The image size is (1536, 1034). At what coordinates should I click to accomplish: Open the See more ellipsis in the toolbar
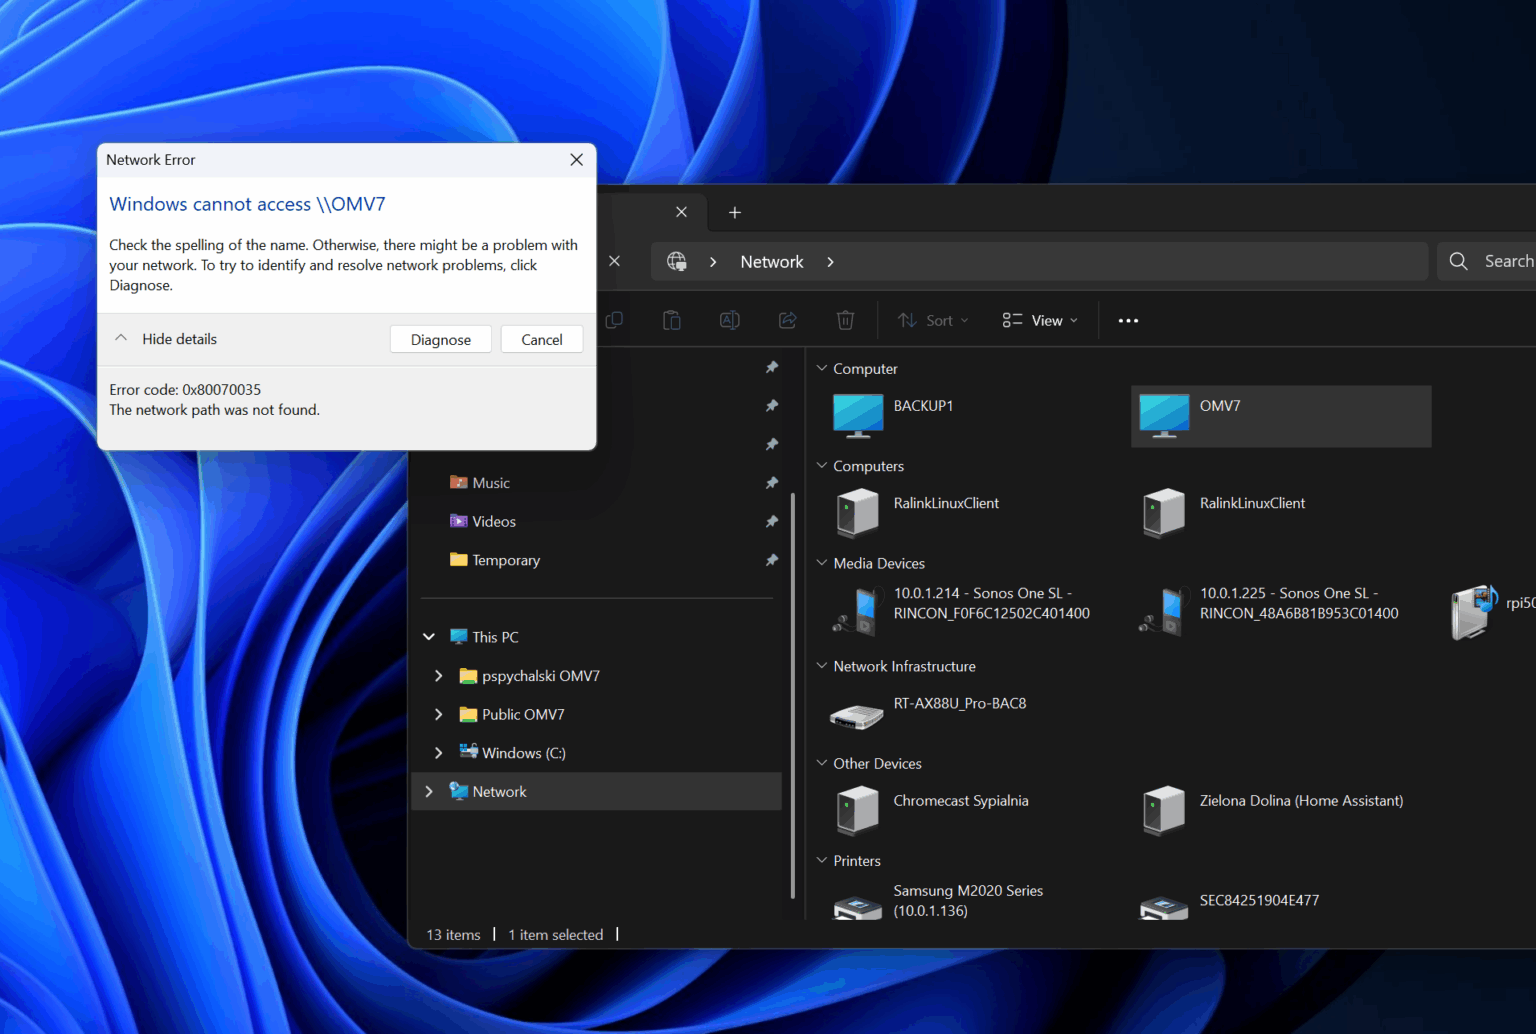1128,320
